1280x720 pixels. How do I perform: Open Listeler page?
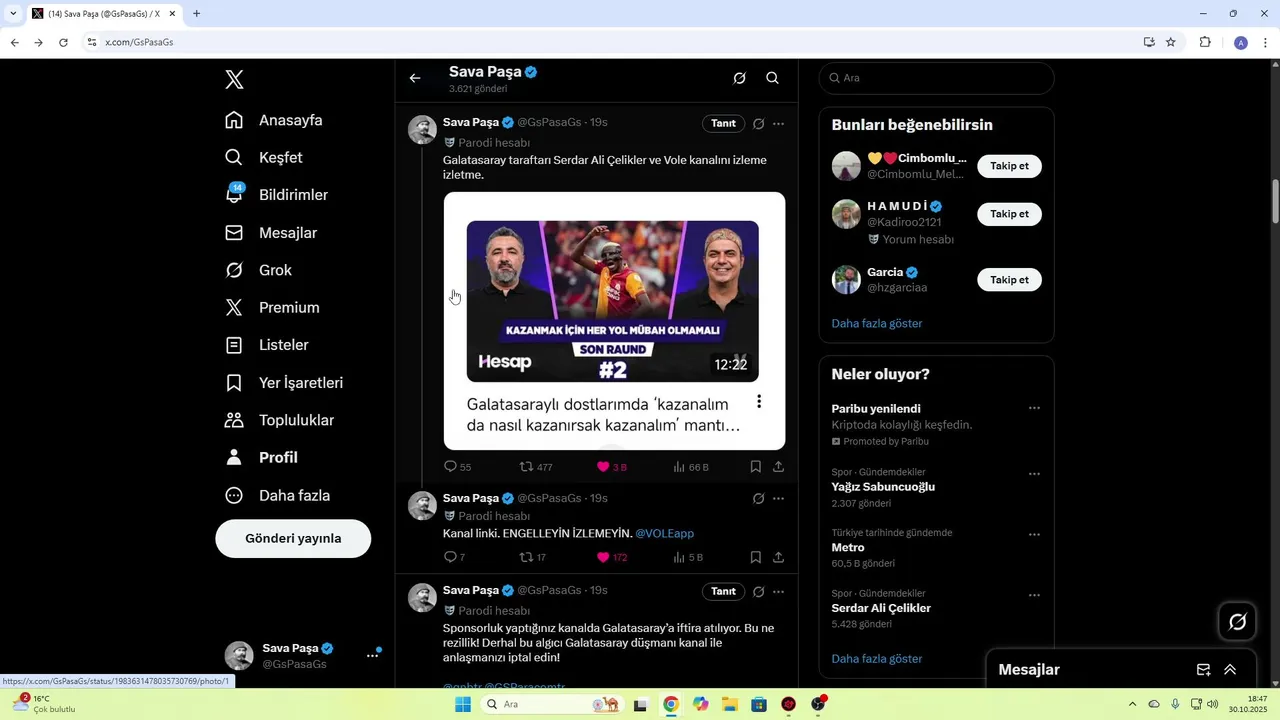tap(267, 345)
